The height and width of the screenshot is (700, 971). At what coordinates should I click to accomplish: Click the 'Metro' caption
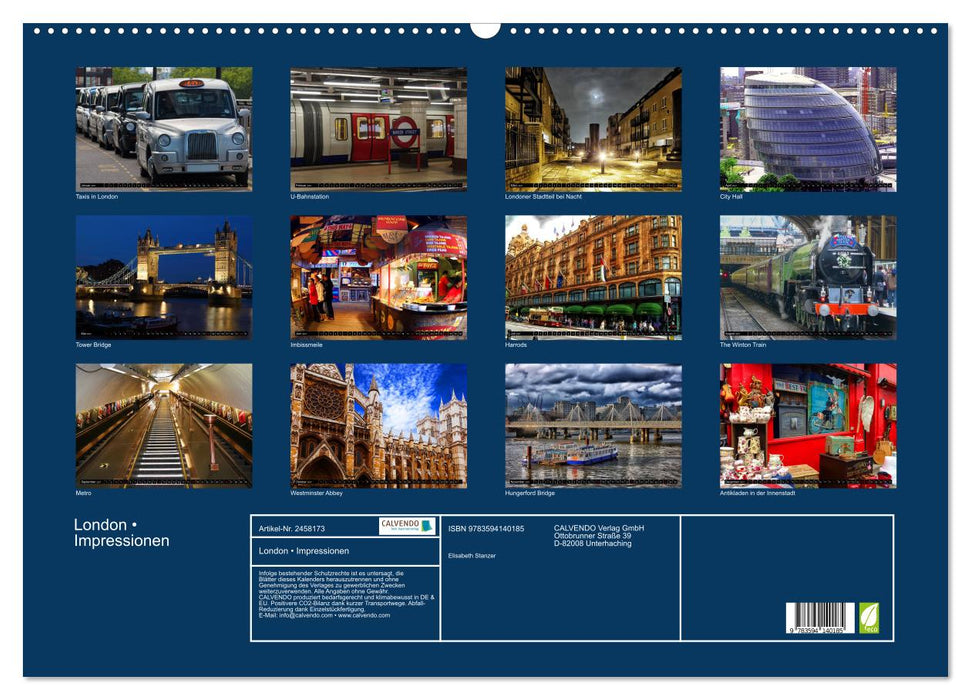coord(84,493)
